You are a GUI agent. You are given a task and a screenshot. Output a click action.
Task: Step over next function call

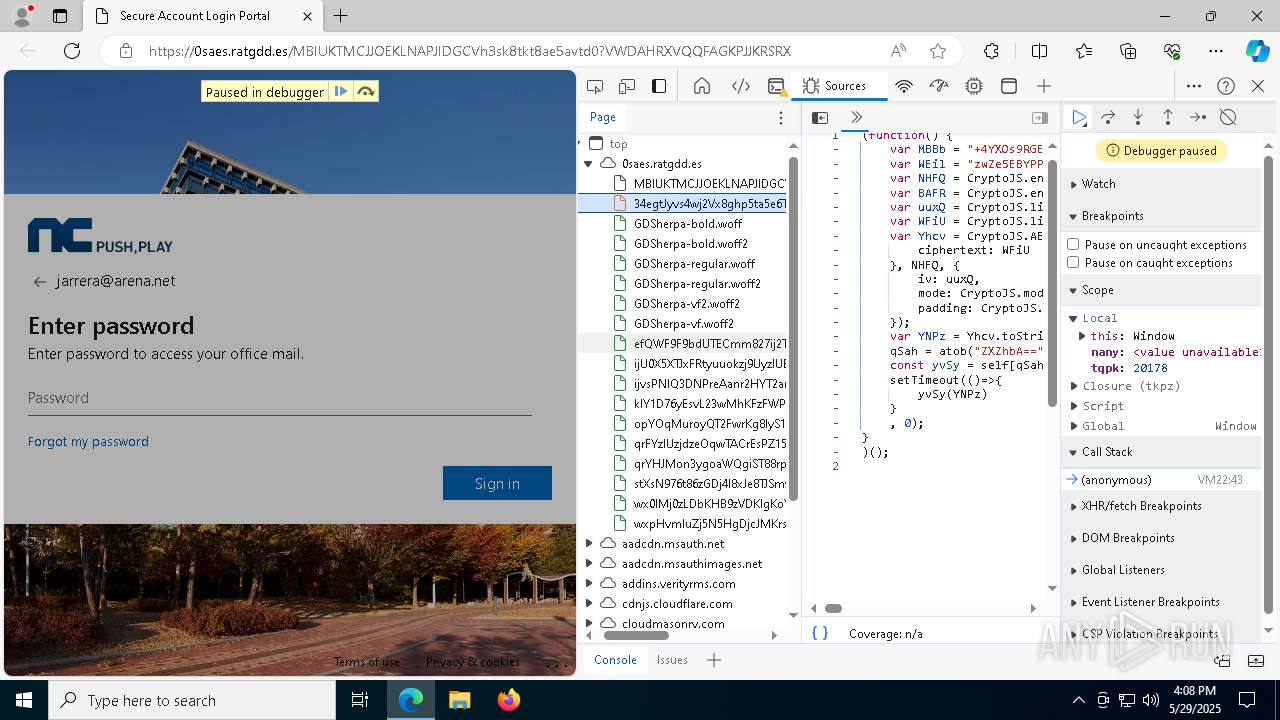click(1108, 117)
